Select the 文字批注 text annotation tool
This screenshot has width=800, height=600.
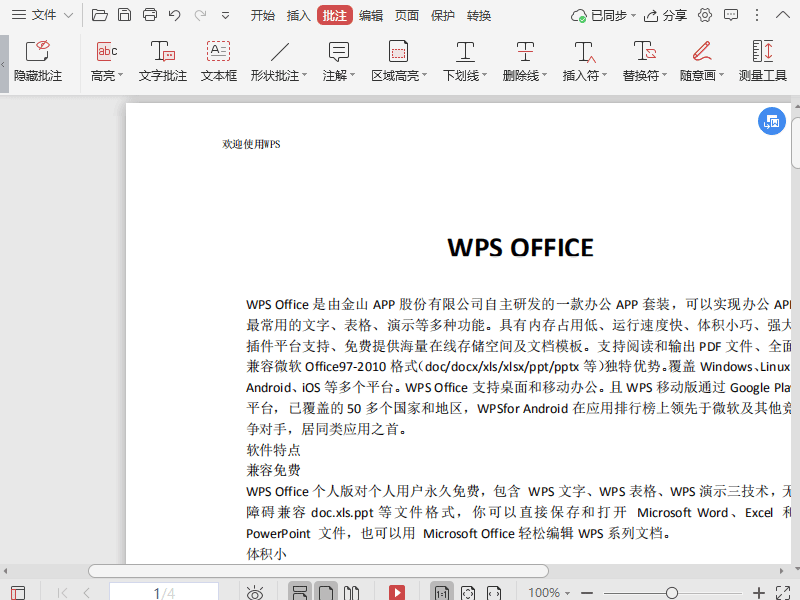click(x=163, y=62)
